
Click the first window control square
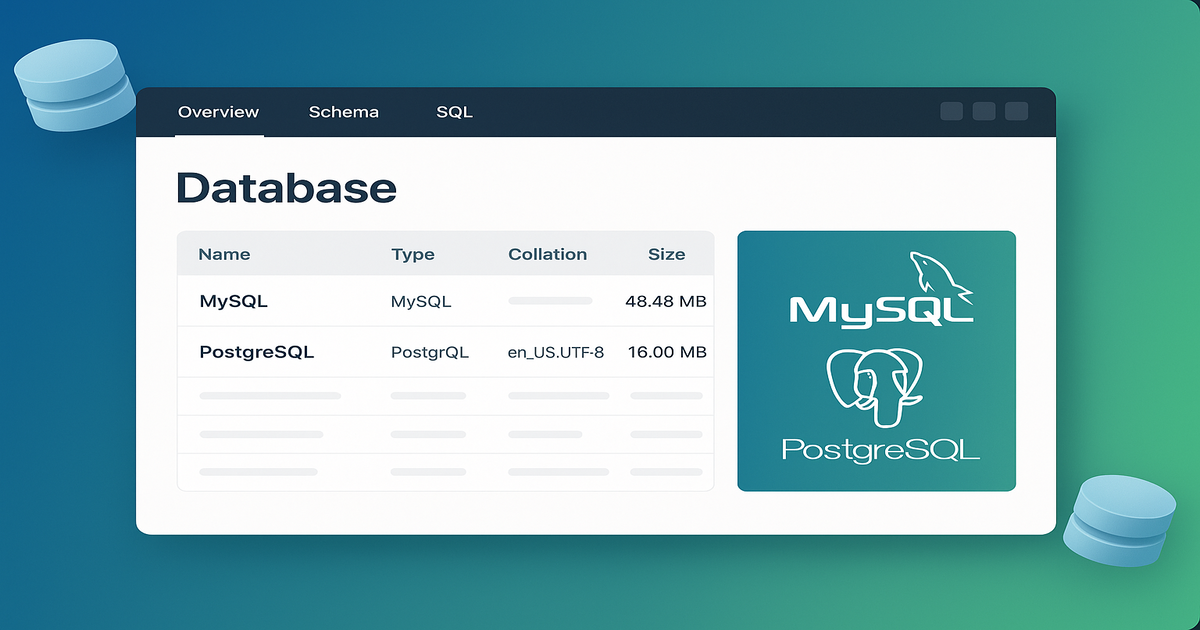click(x=950, y=111)
